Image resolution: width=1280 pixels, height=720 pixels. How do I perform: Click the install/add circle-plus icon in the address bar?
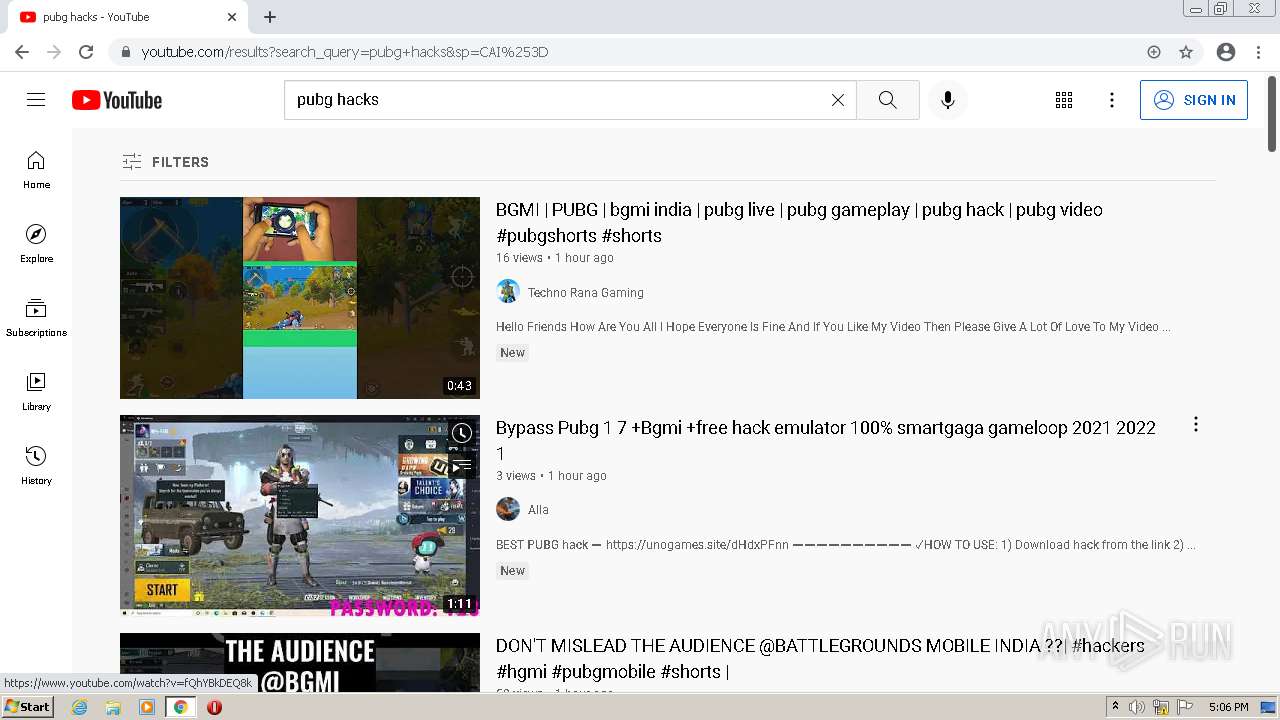pyautogui.click(x=1154, y=52)
